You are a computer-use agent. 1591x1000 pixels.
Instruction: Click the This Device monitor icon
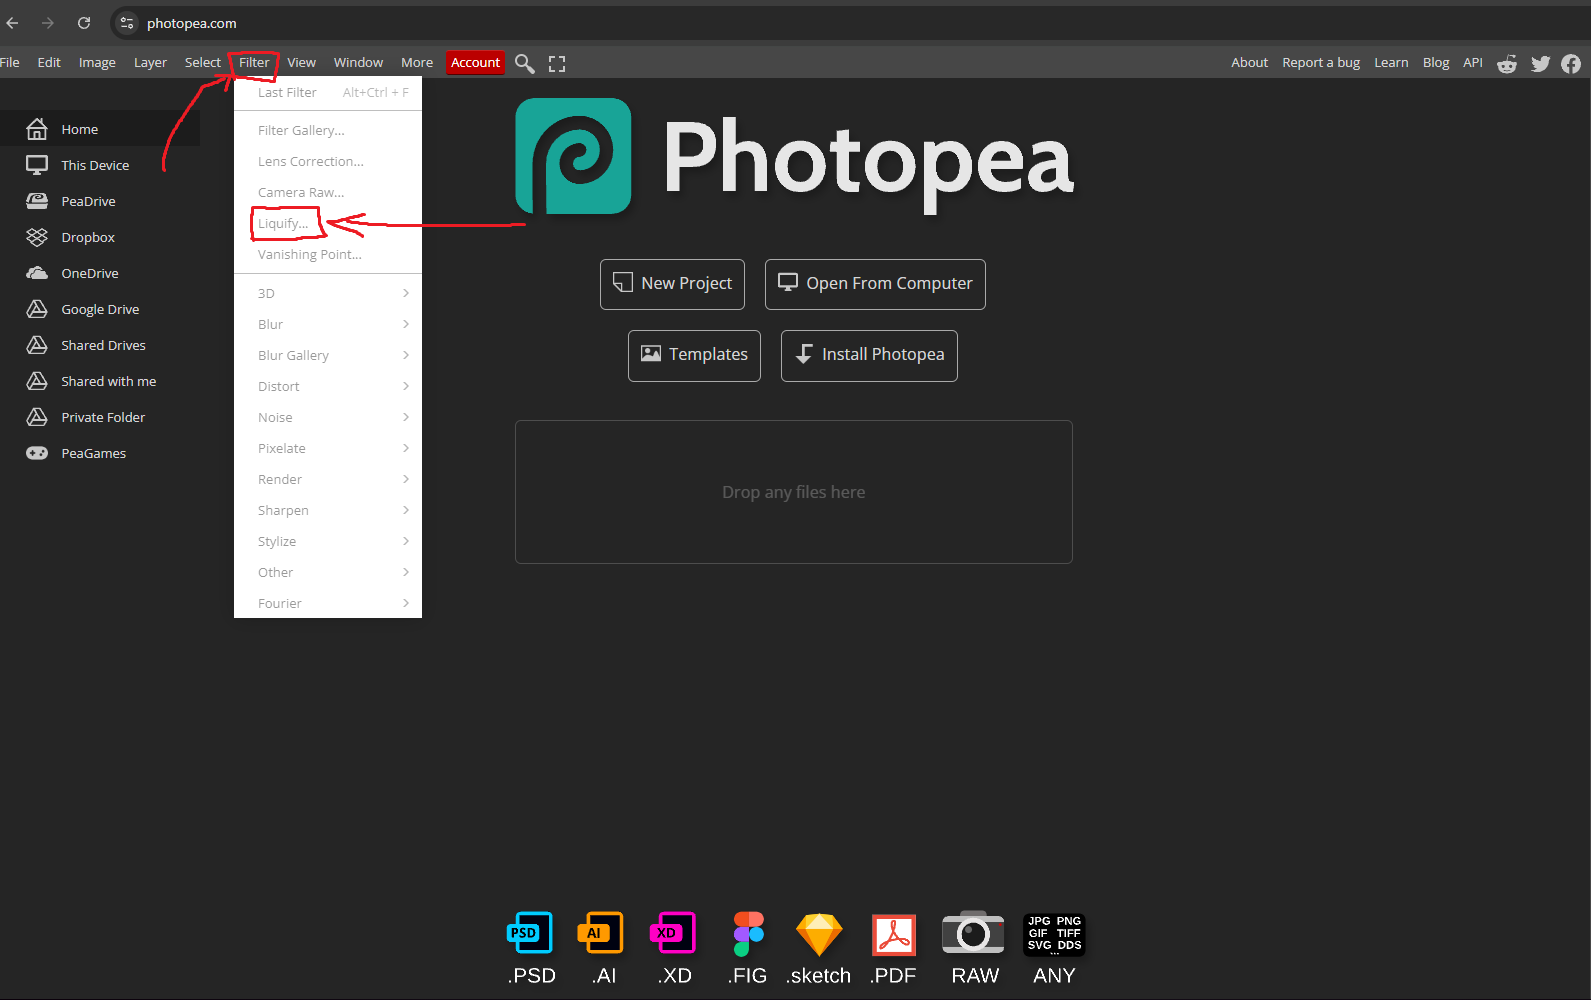[37, 165]
